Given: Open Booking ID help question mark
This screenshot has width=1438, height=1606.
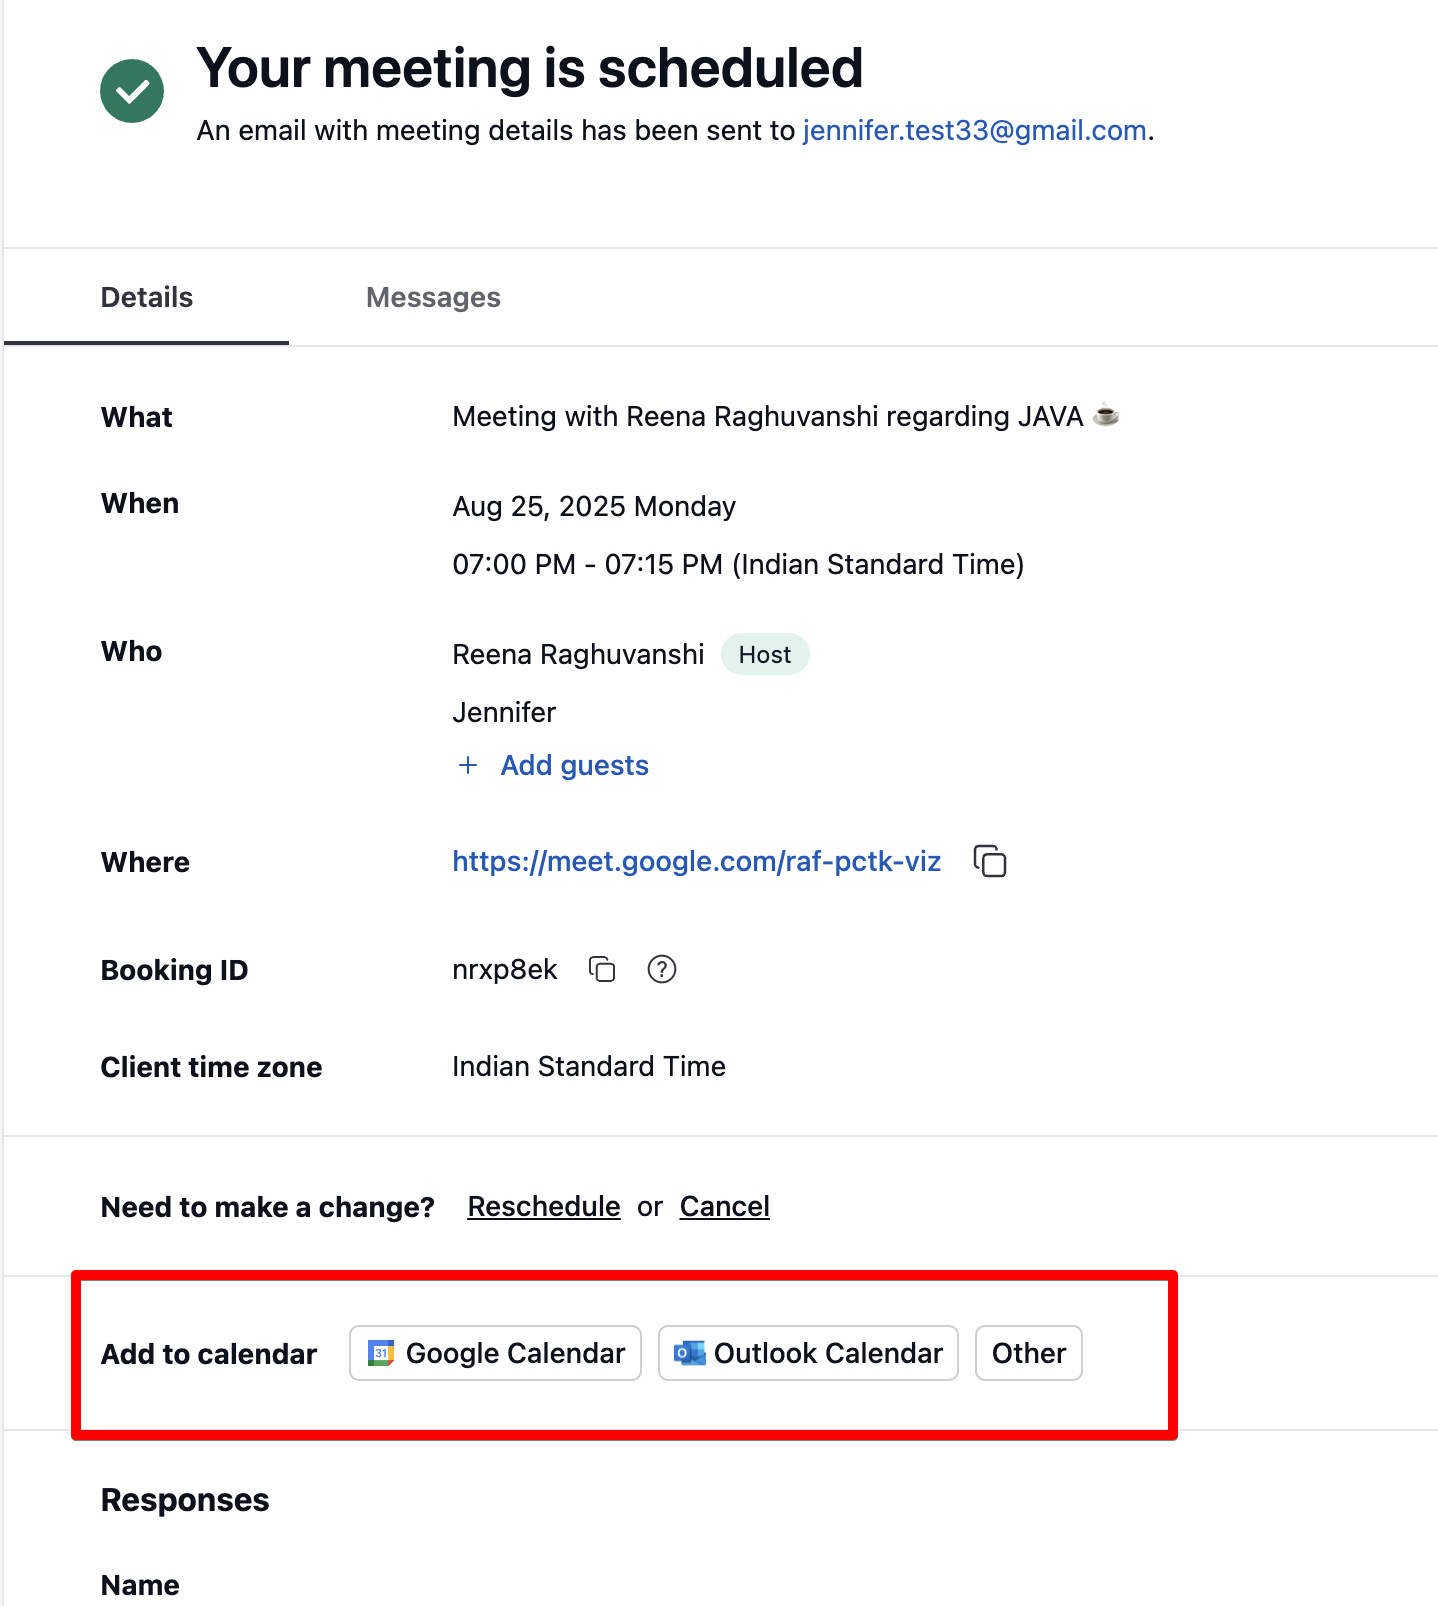Looking at the screenshot, I should coord(662,969).
